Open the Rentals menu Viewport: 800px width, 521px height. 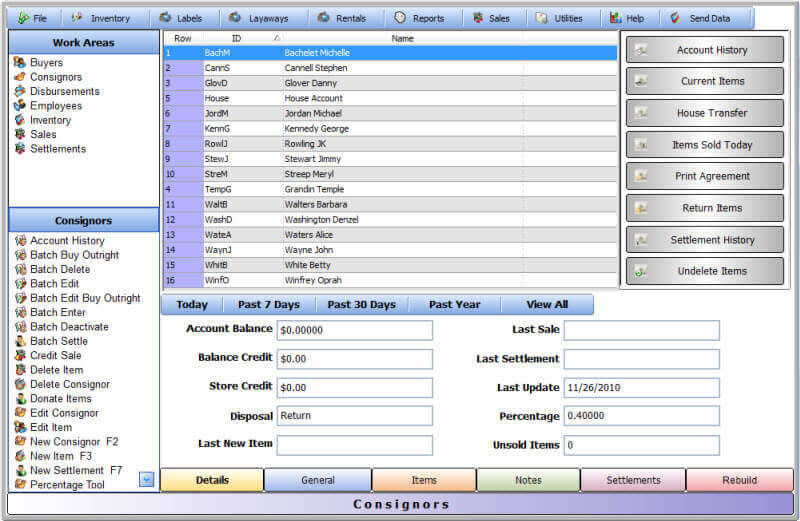[342, 18]
